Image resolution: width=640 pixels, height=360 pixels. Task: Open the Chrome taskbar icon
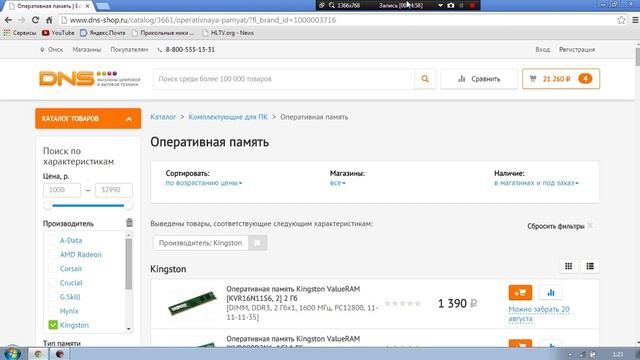[38, 354]
